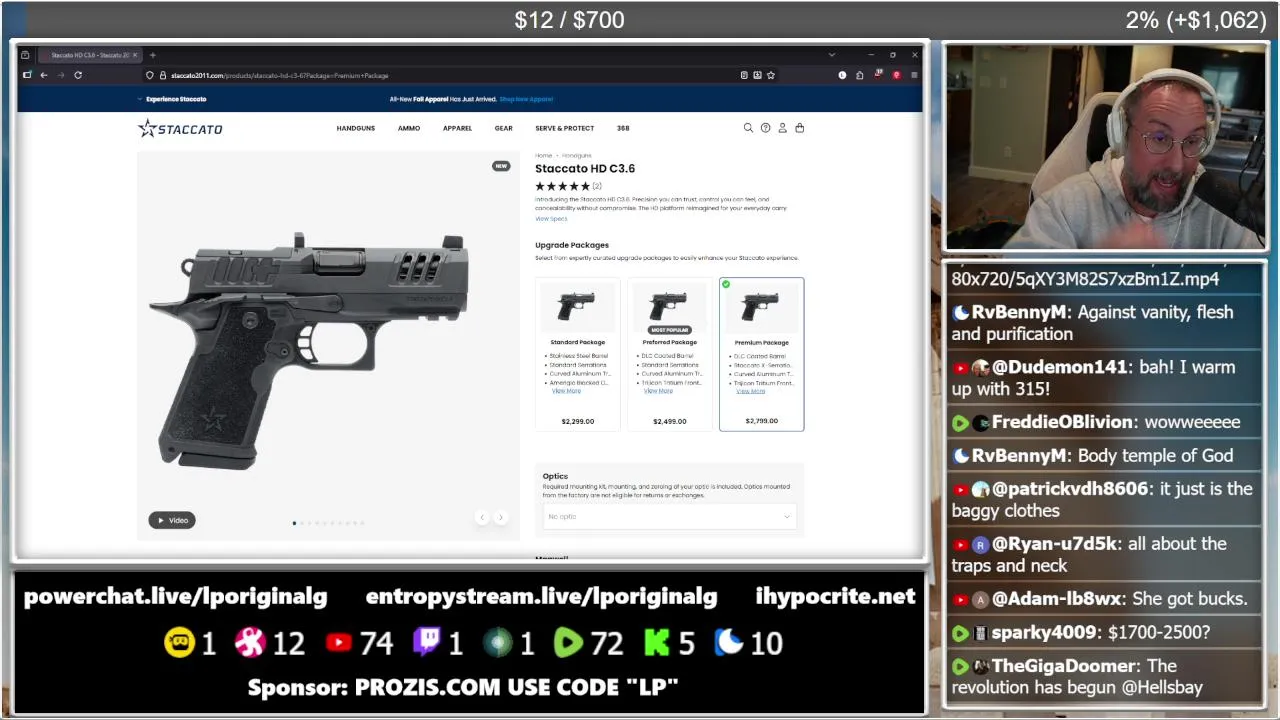The image size is (1280, 720).
Task: Click the $2,299.00 price text
Action: [578, 421]
